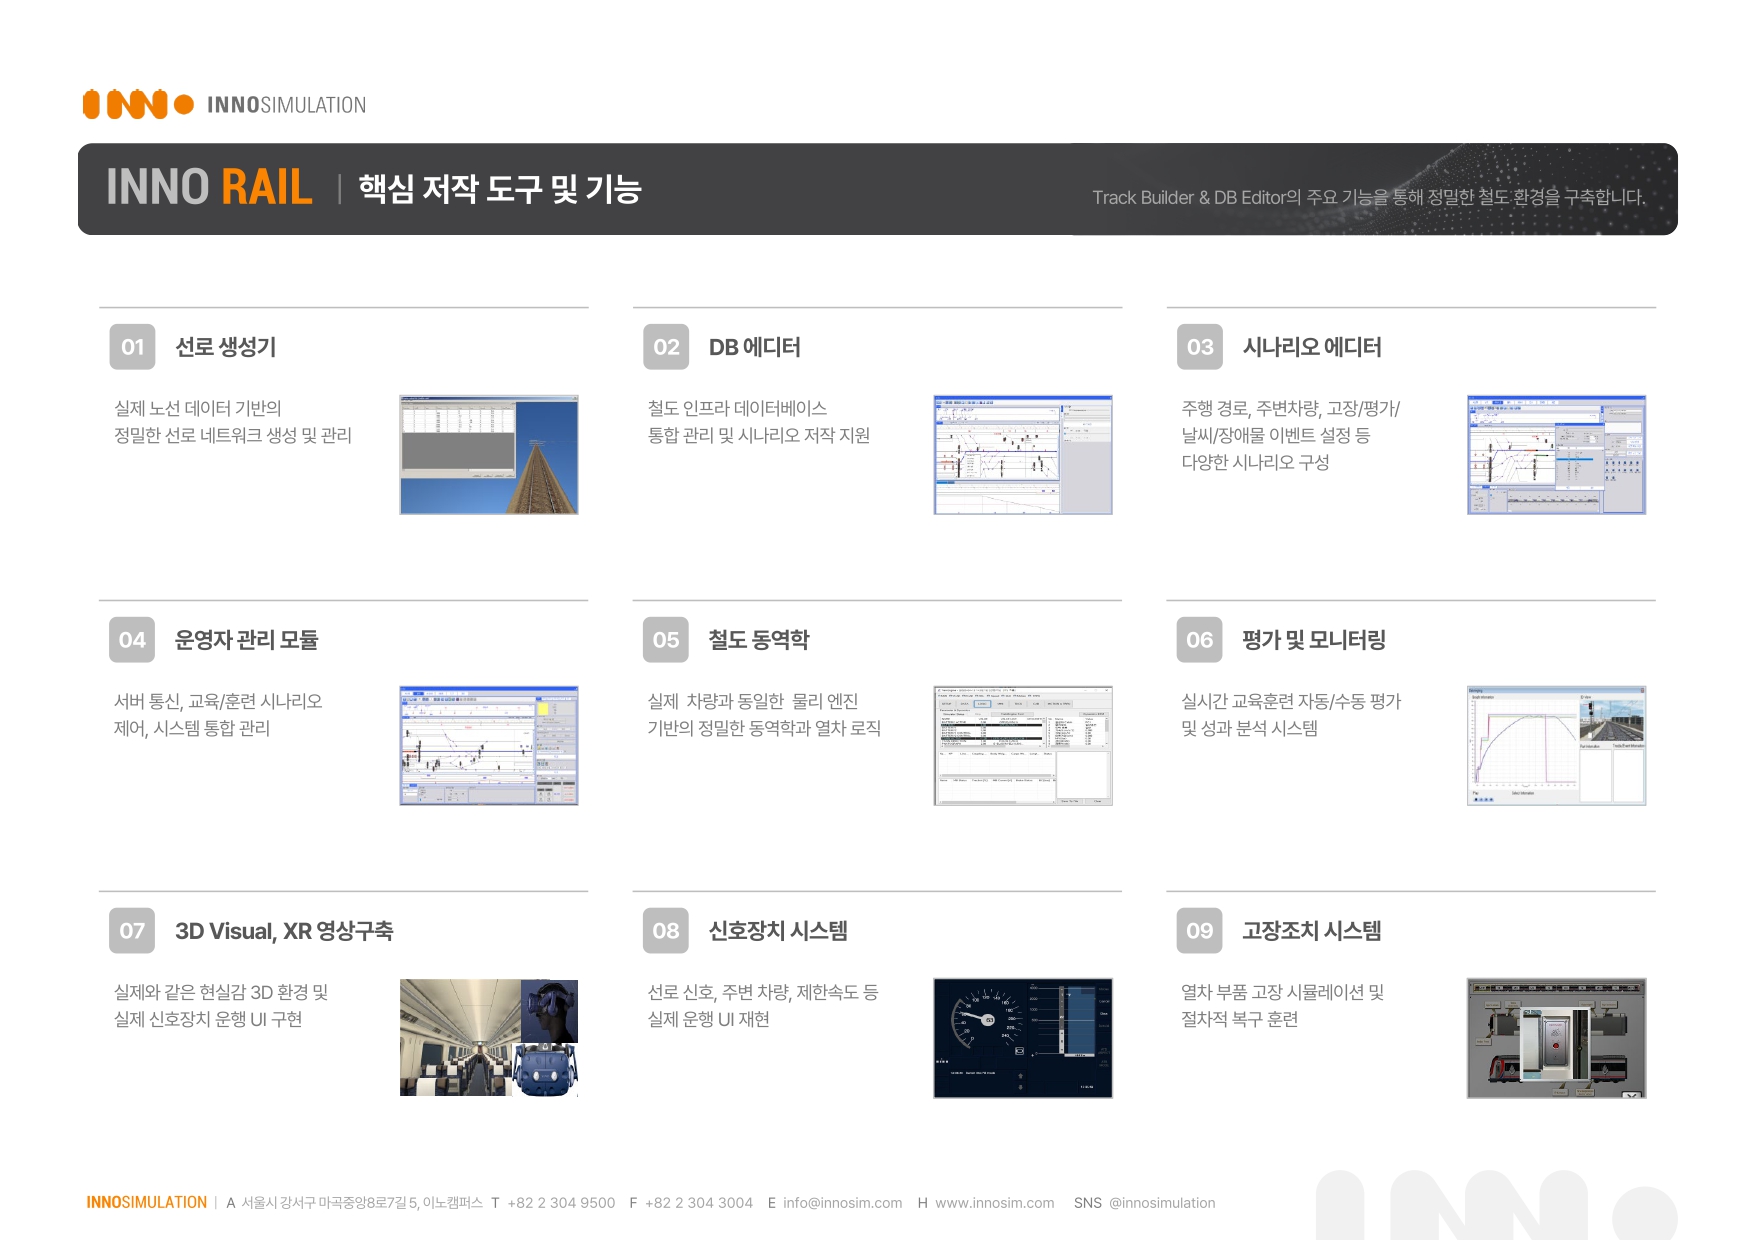Click the fax number +82 2 304 3004
The height and width of the screenshot is (1240, 1755).
pos(699,1203)
